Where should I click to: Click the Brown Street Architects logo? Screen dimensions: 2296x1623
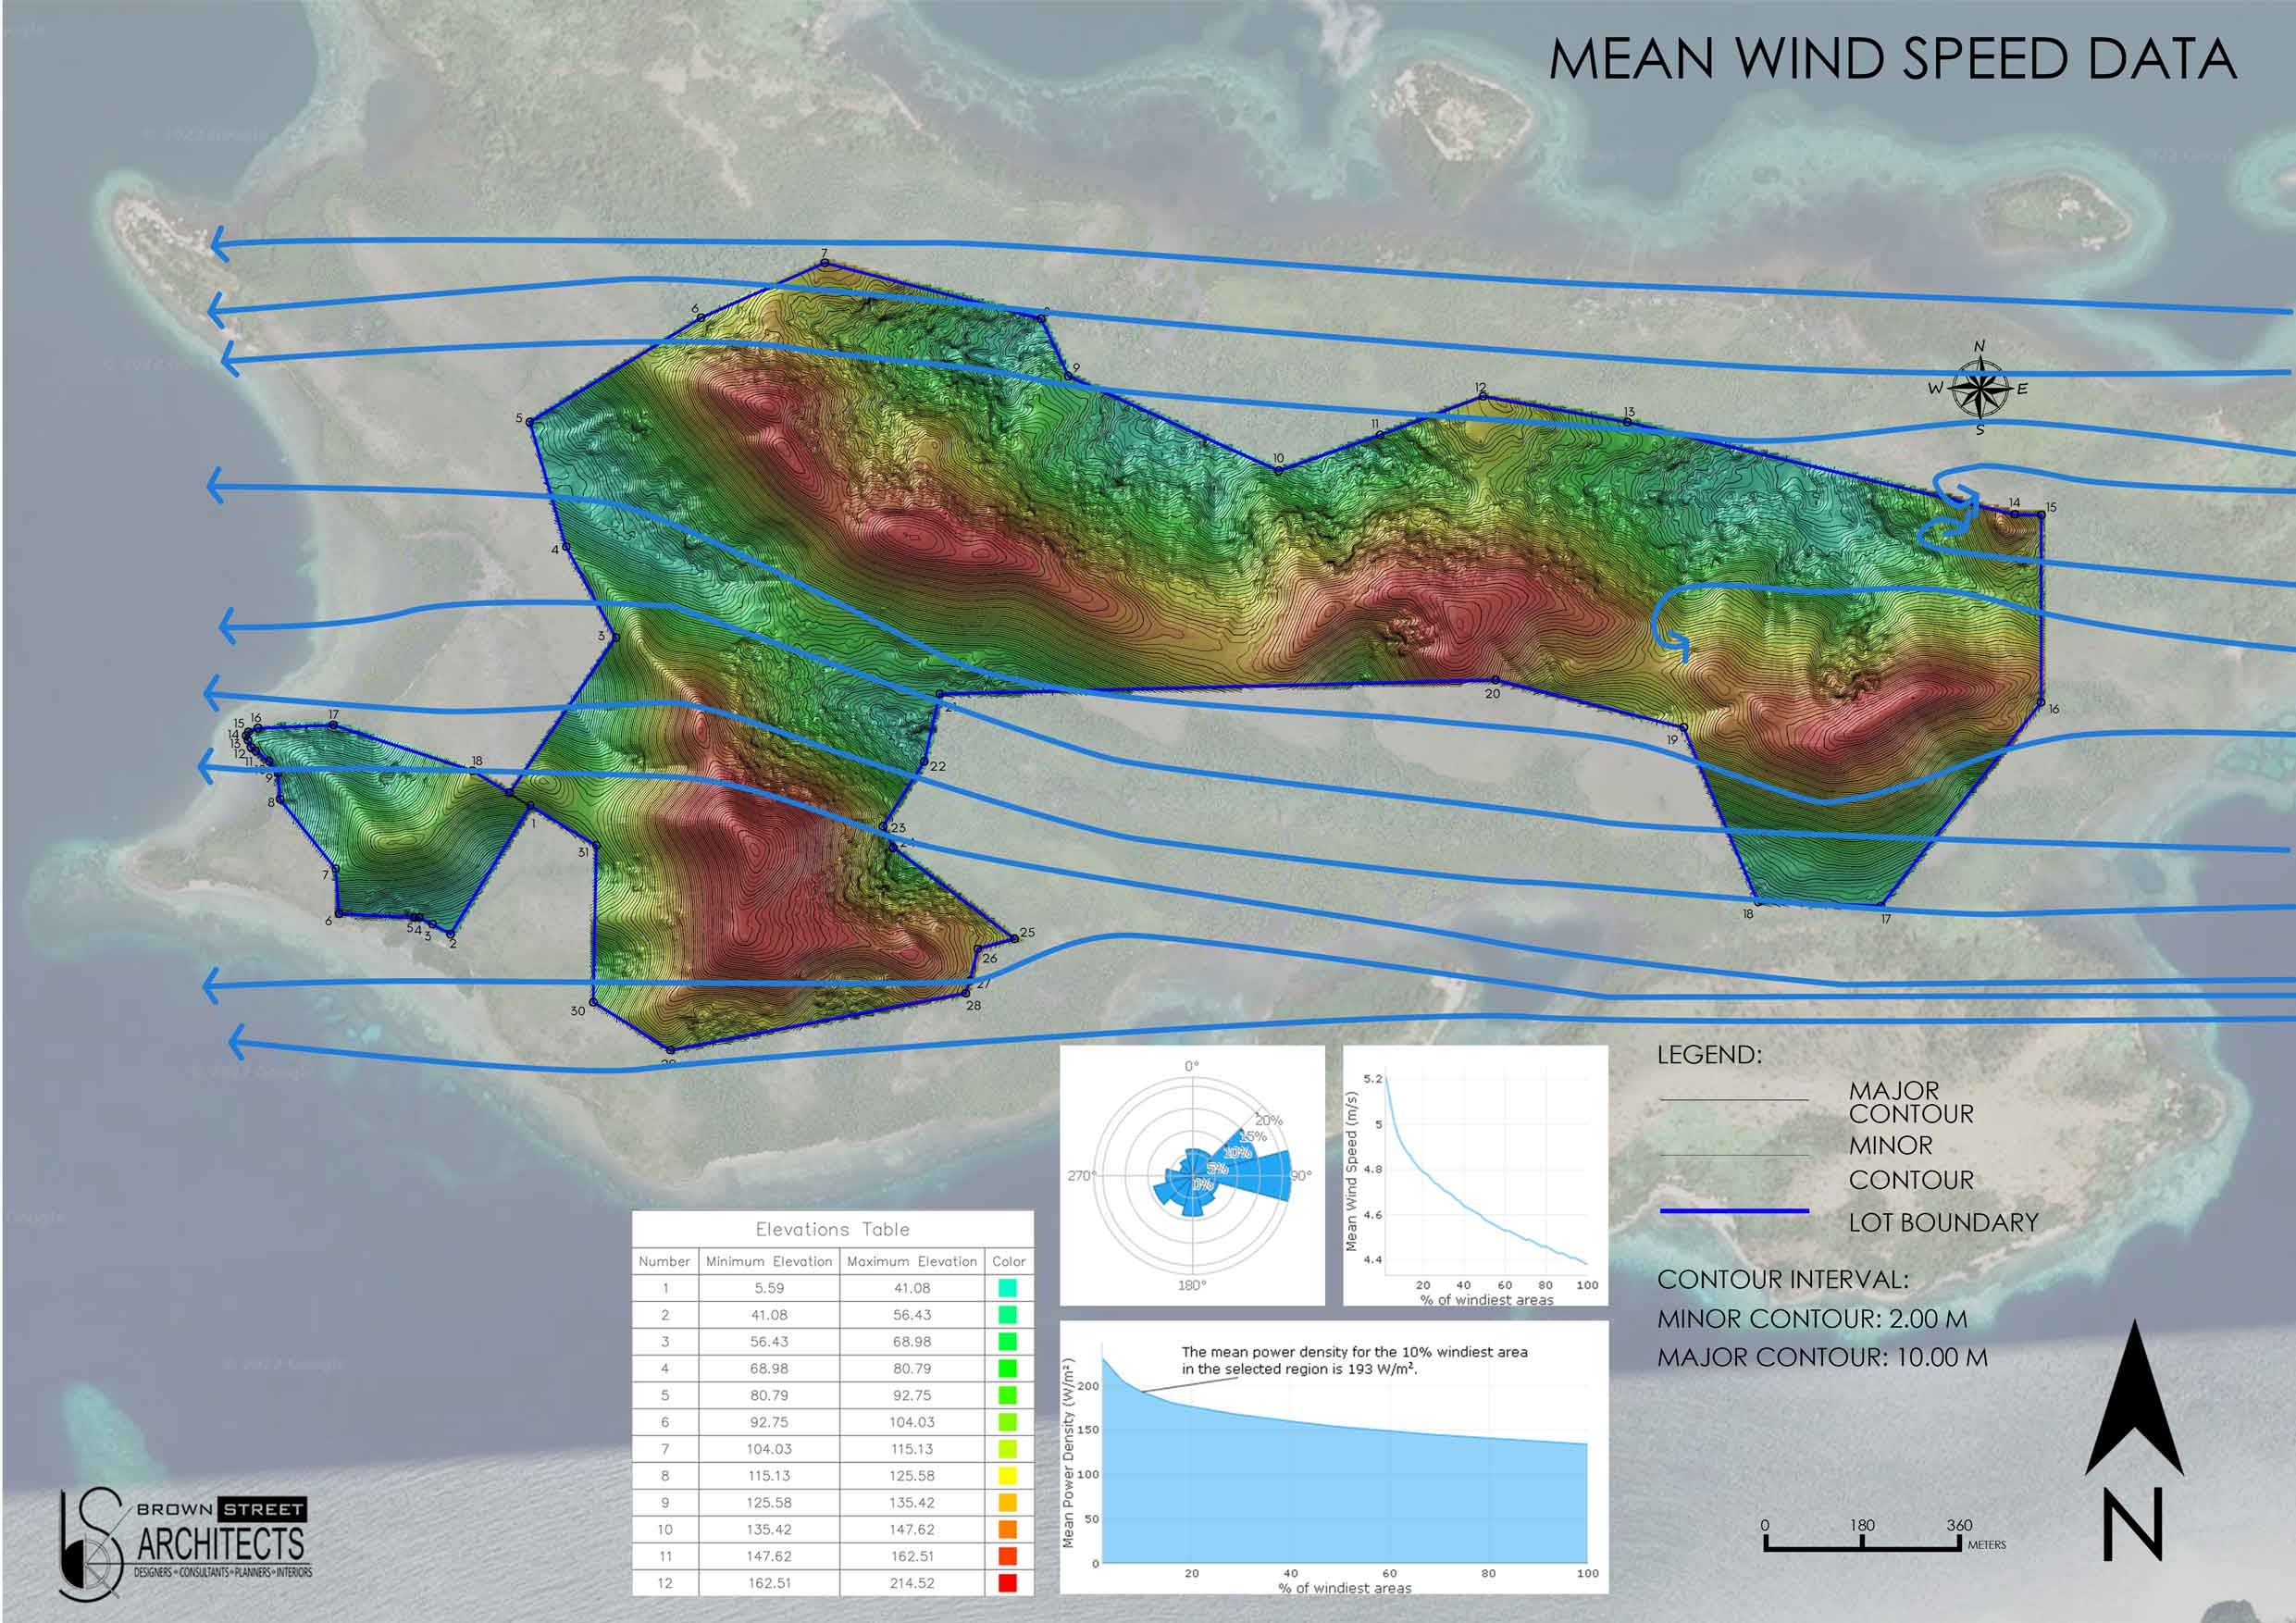[x=187, y=1545]
